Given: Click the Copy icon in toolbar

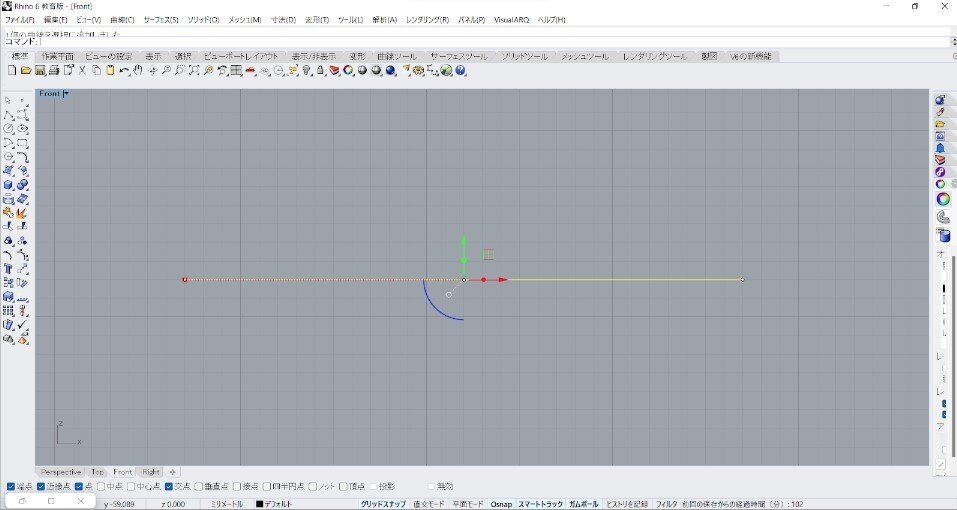Looking at the screenshot, I should pyautogui.click(x=96, y=70).
